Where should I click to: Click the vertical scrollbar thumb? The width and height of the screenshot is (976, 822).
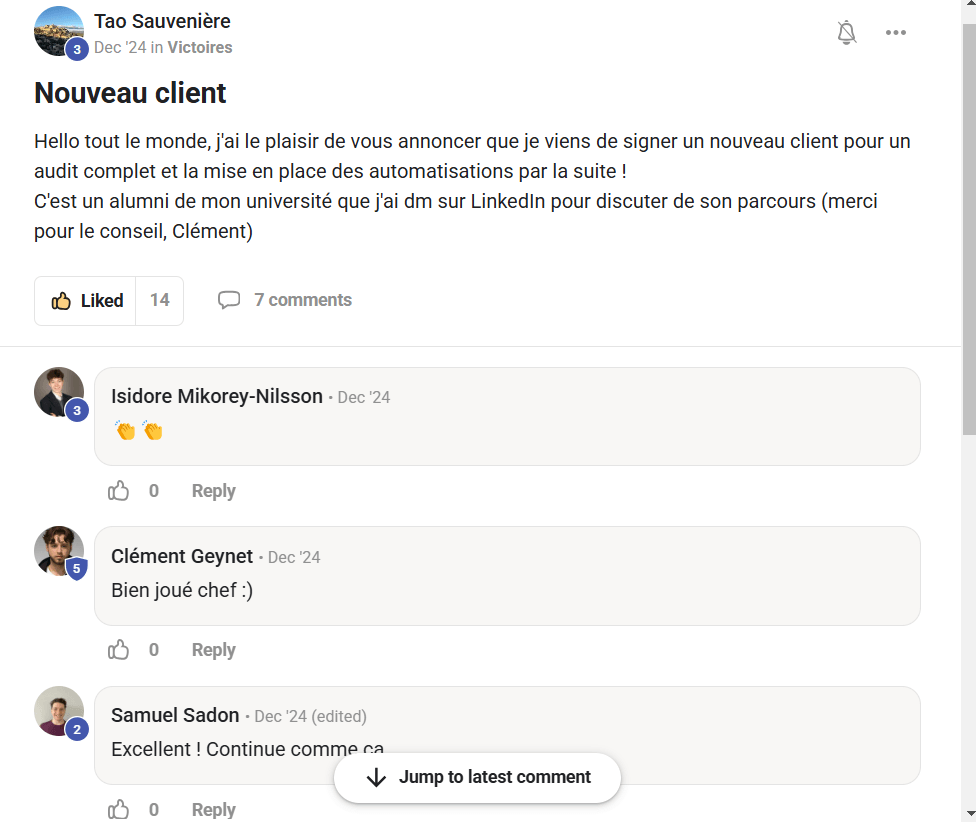click(x=968, y=230)
